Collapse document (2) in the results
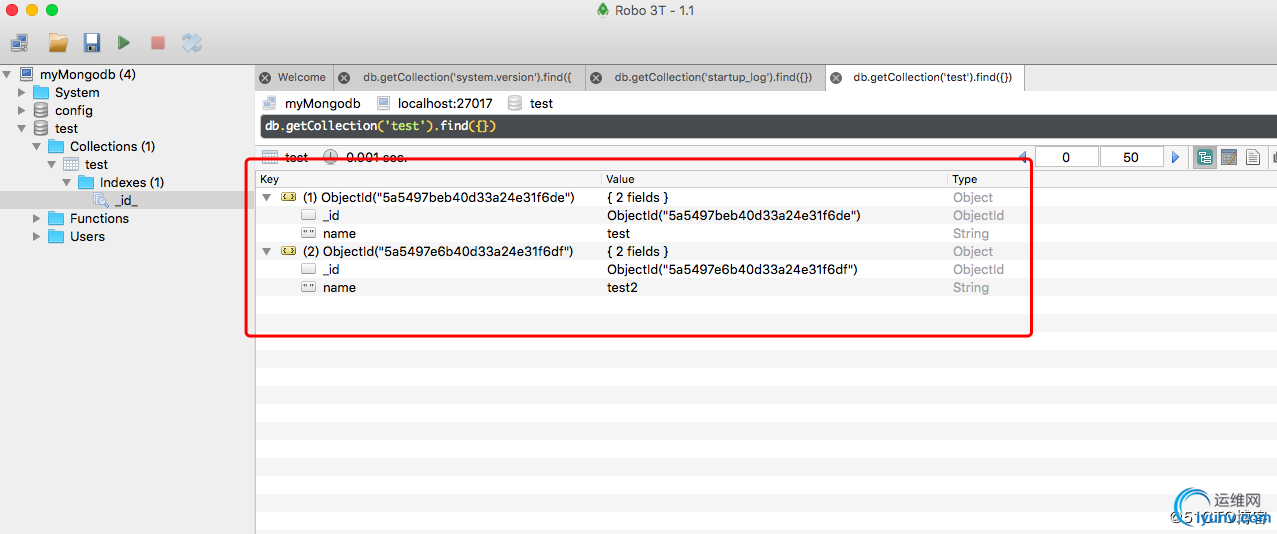The width and height of the screenshot is (1277, 534). coord(267,252)
